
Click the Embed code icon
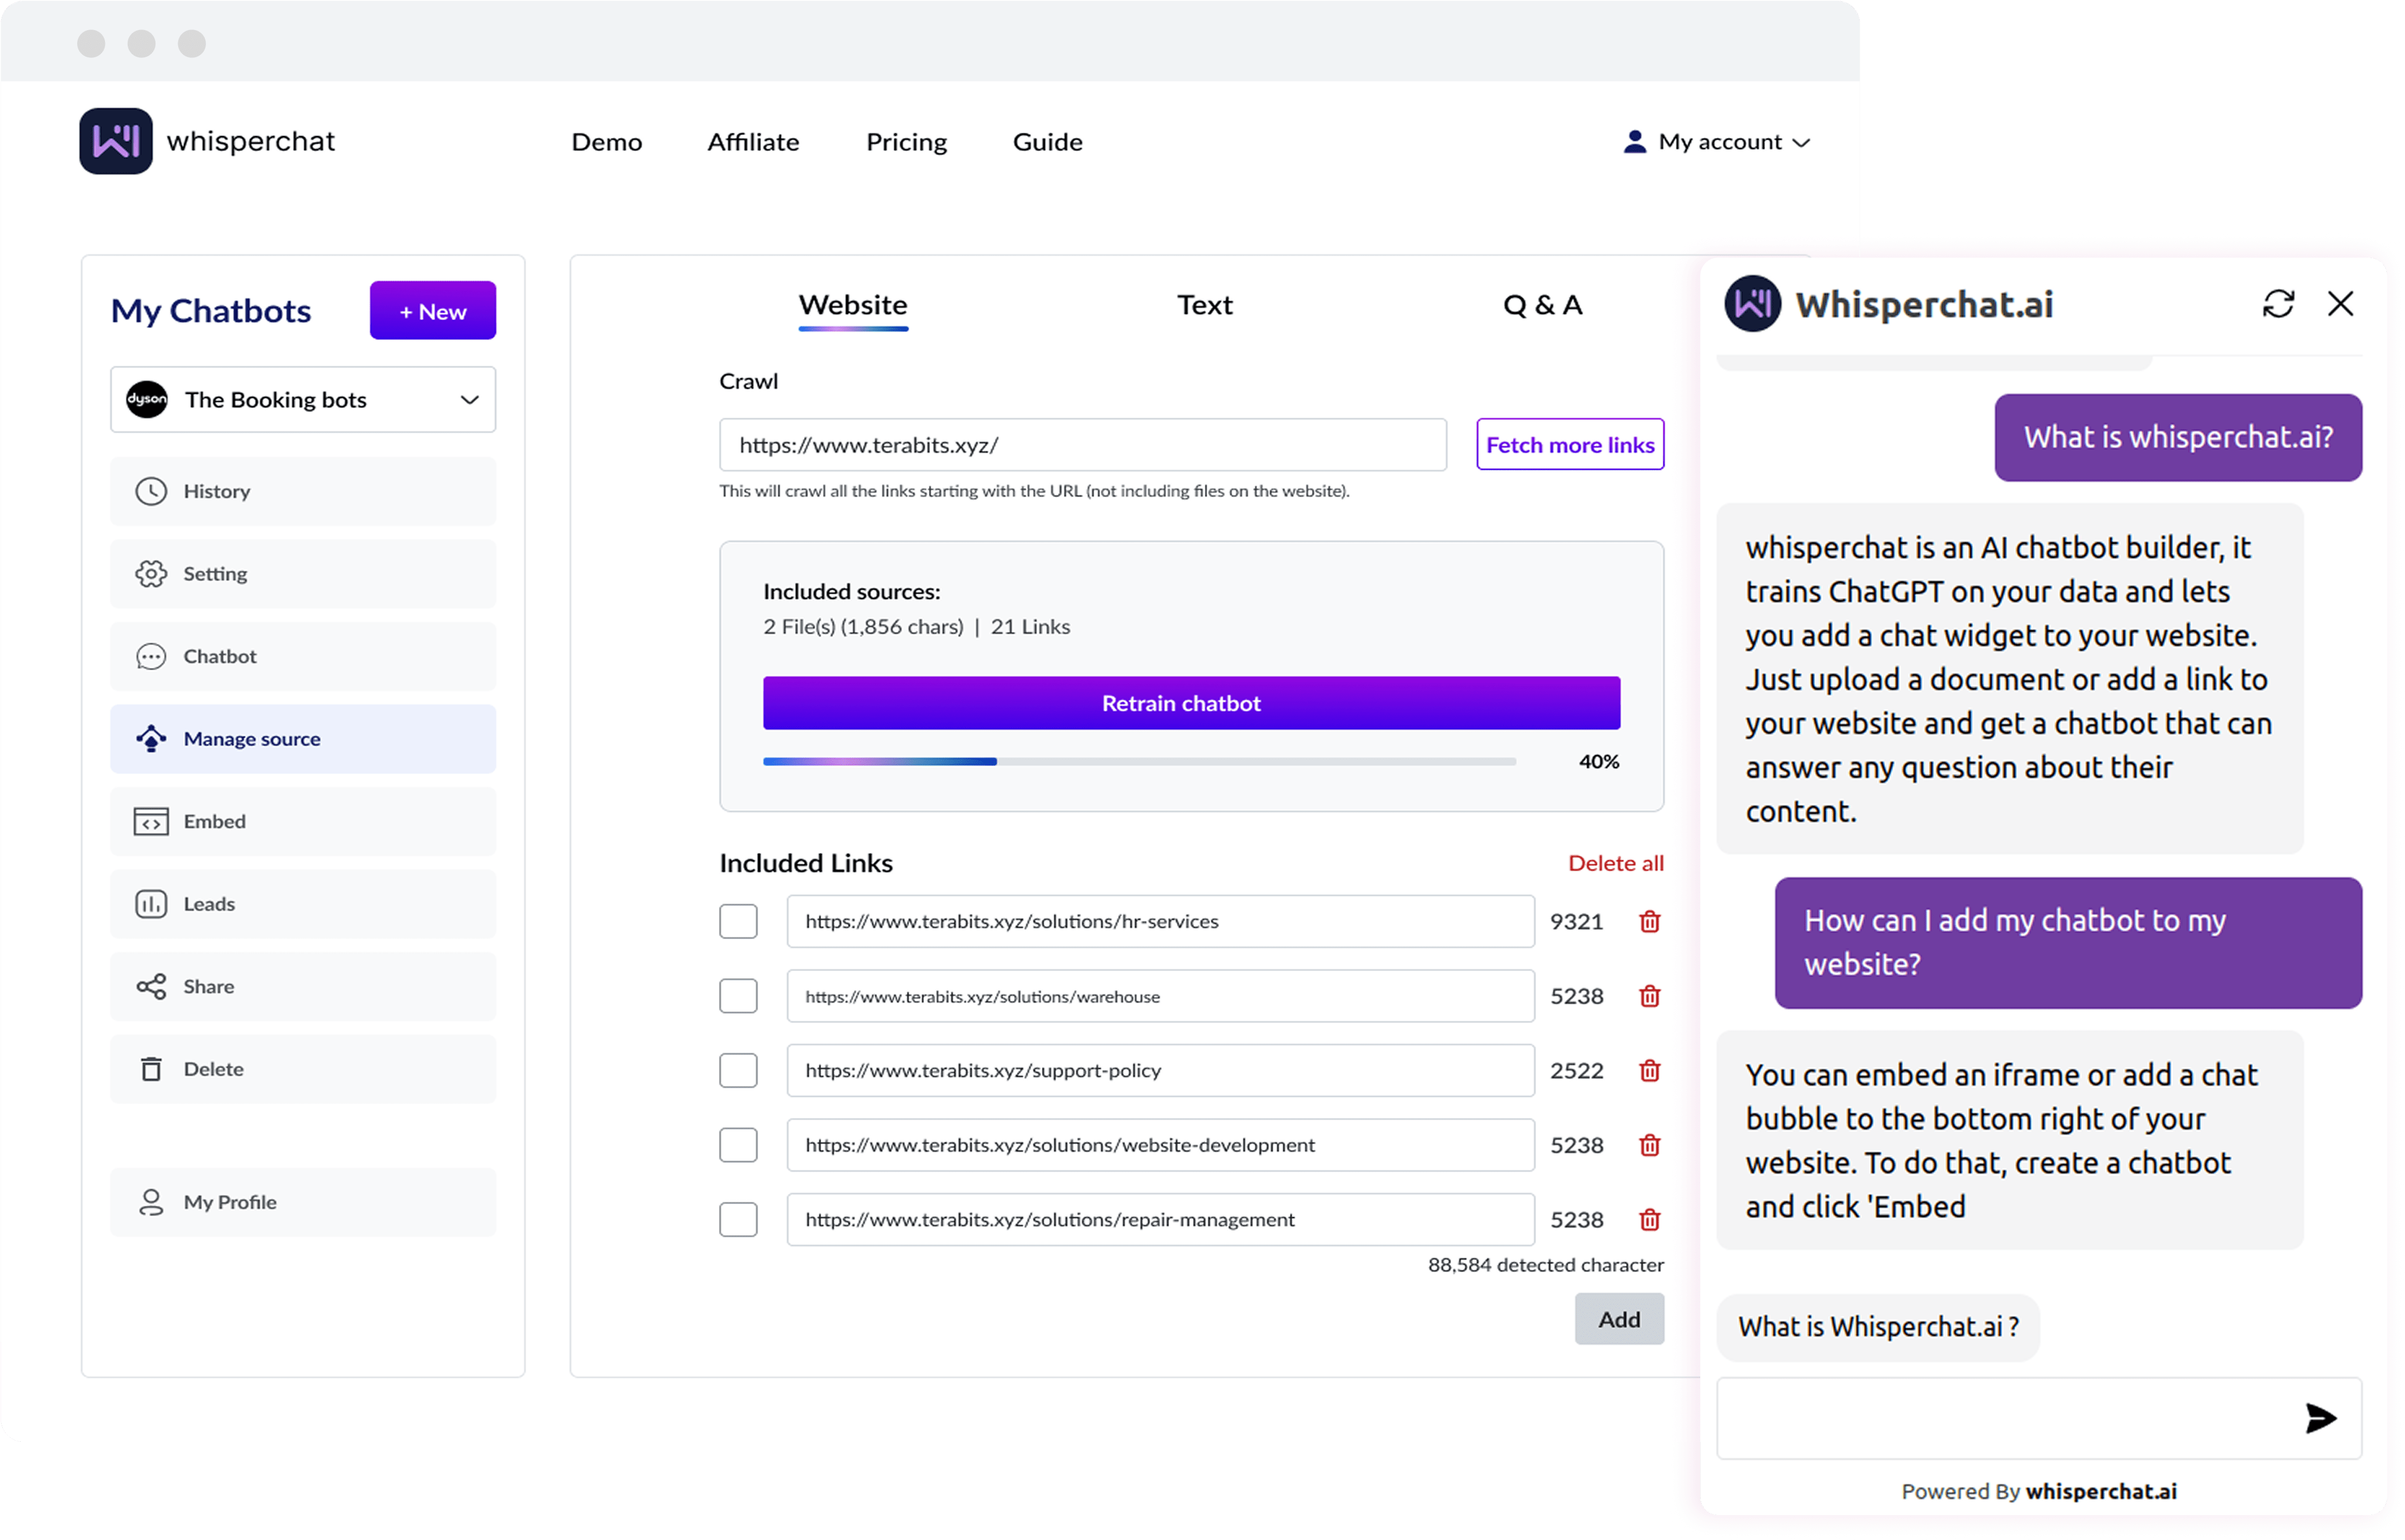click(x=152, y=821)
